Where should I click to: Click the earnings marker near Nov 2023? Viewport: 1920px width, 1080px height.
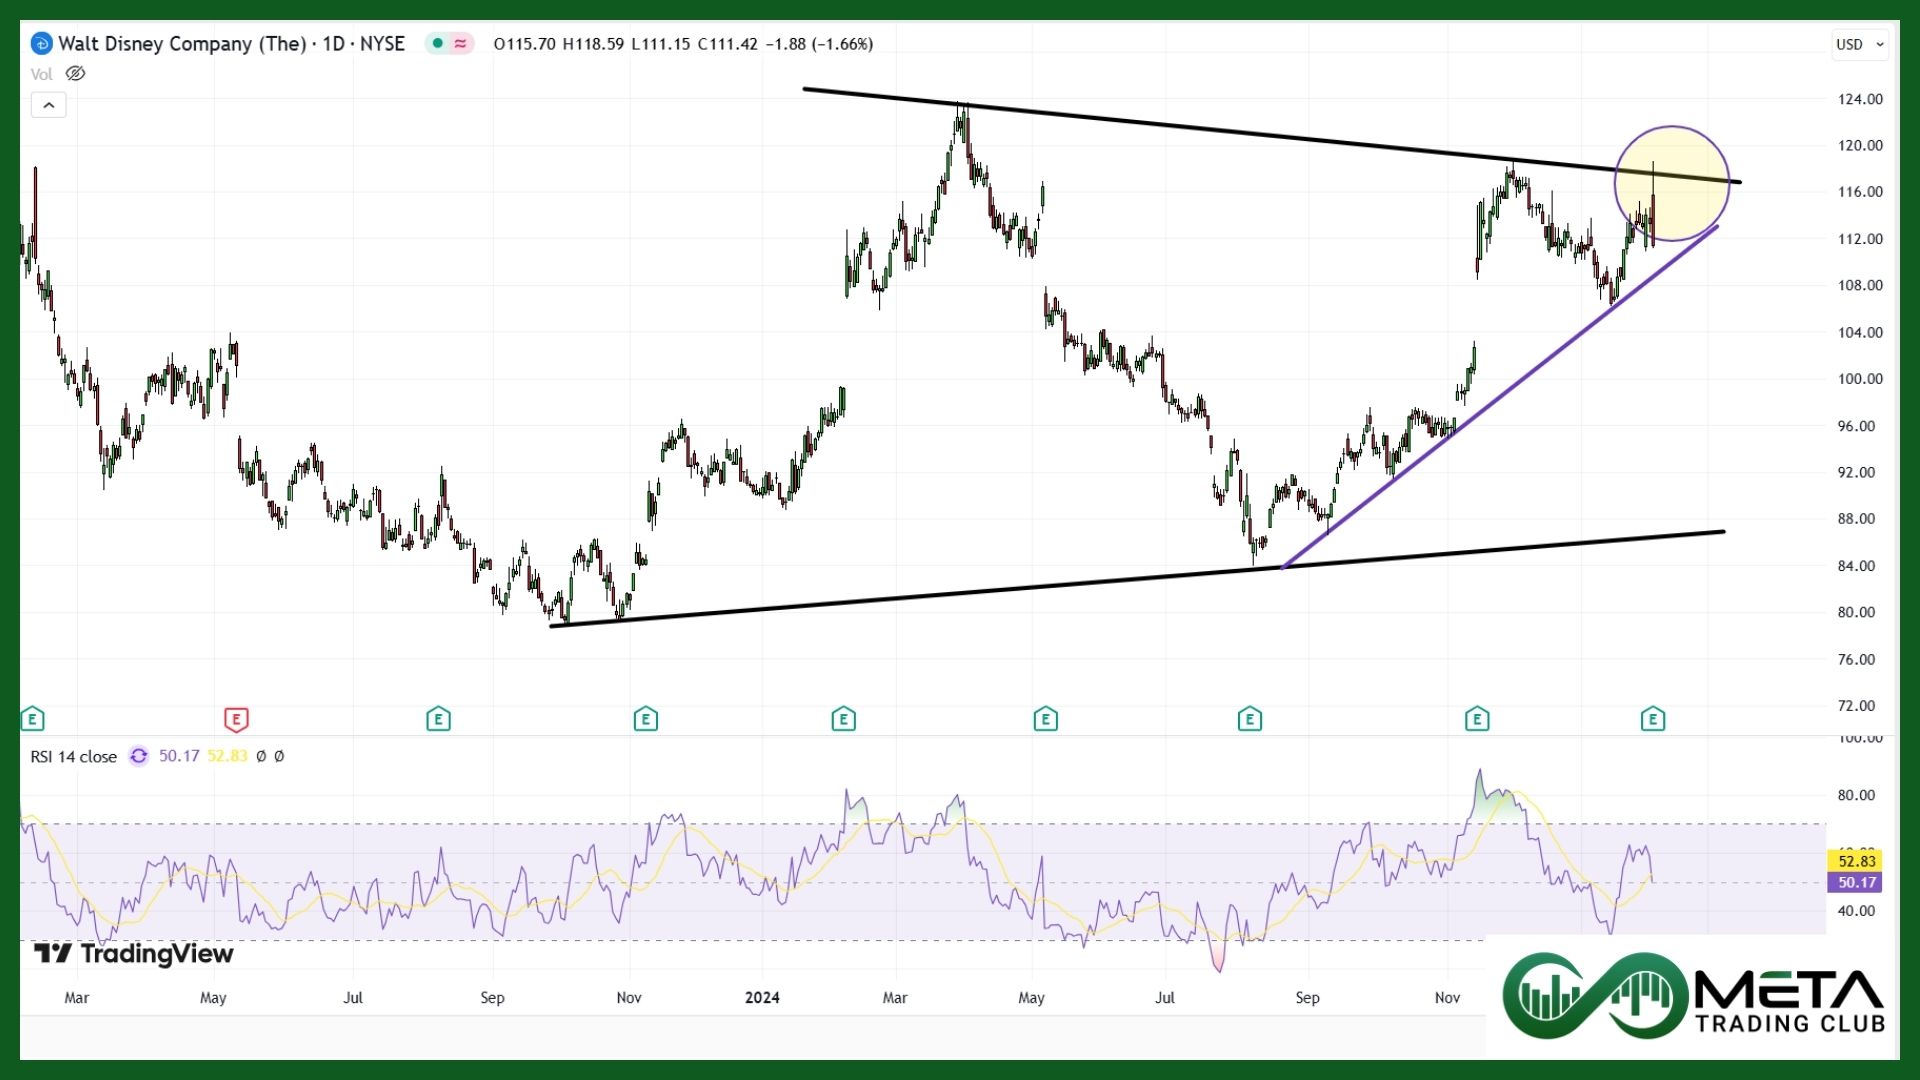click(x=646, y=718)
